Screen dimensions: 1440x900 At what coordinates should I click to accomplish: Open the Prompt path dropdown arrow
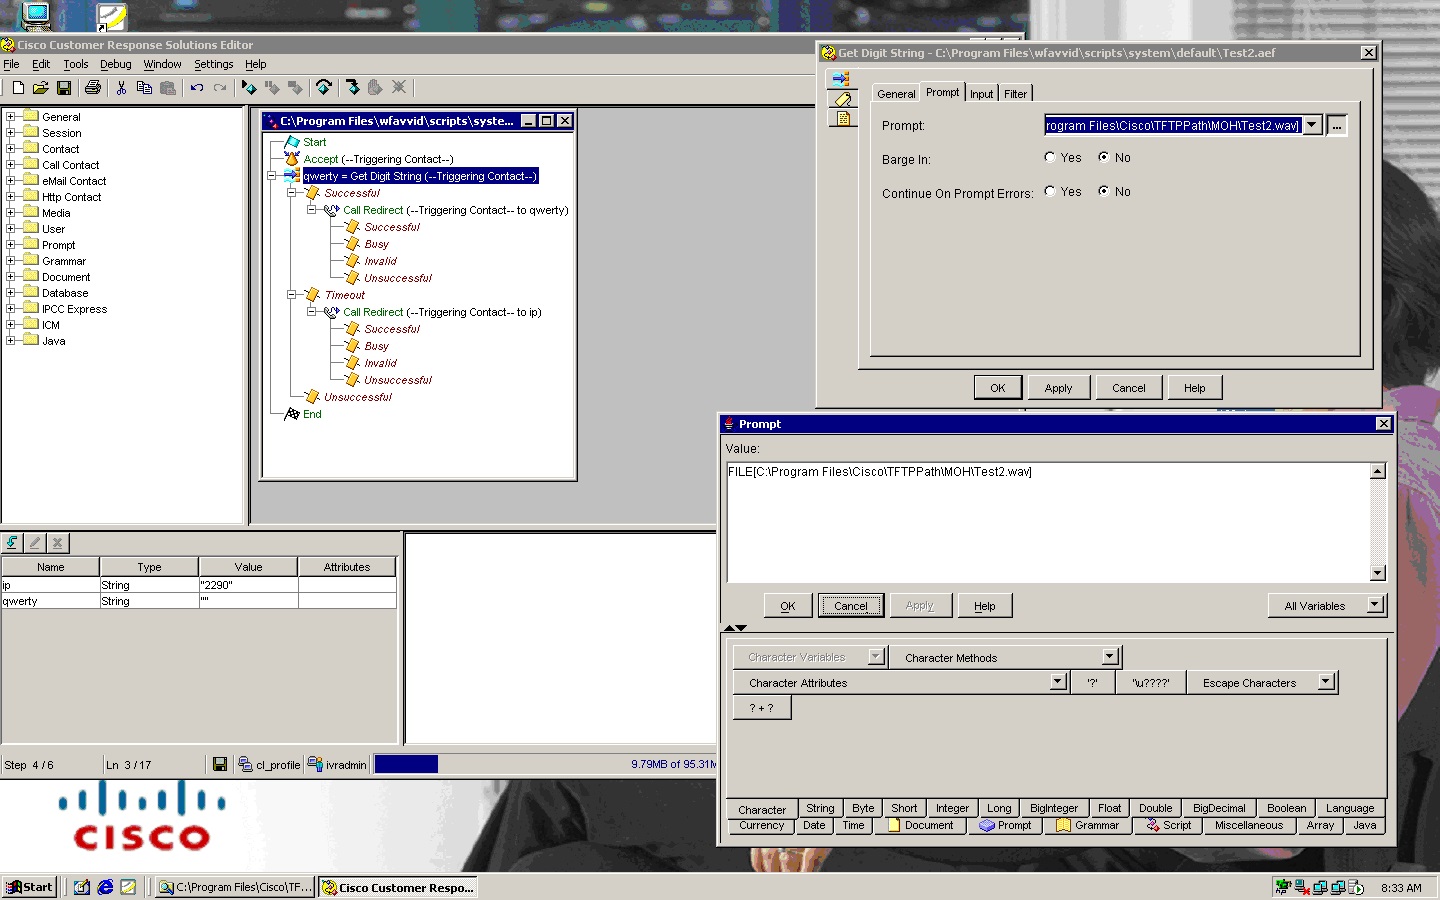[x=1313, y=125]
